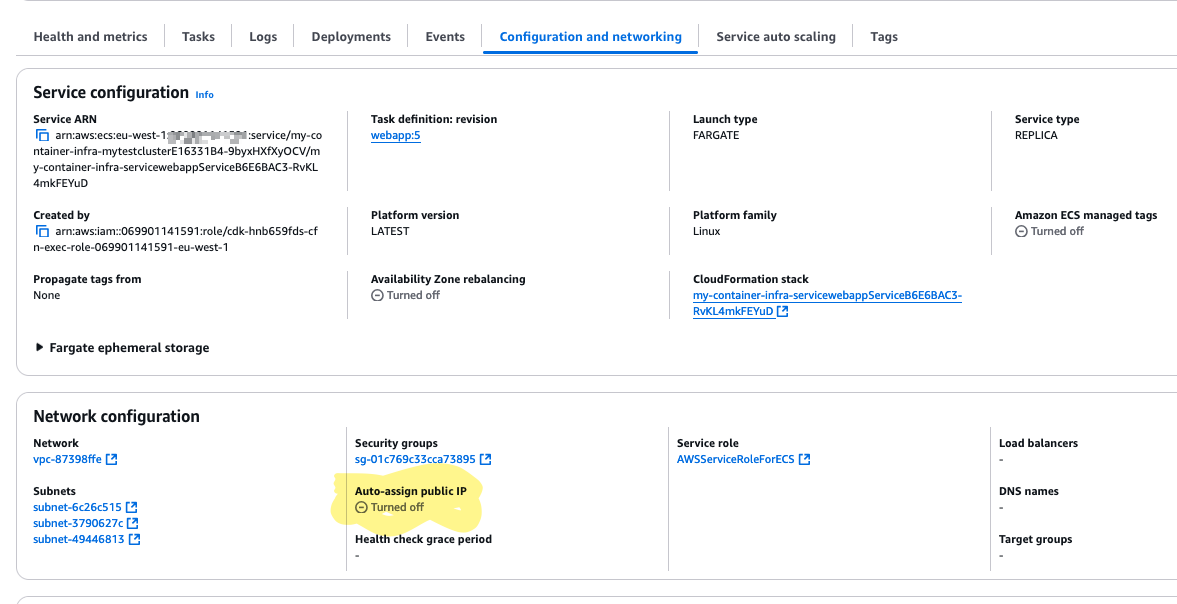This screenshot has height=604, width=1177.
Task: Click Availability Zone rebalancing turned off status
Action: (405, 295)
